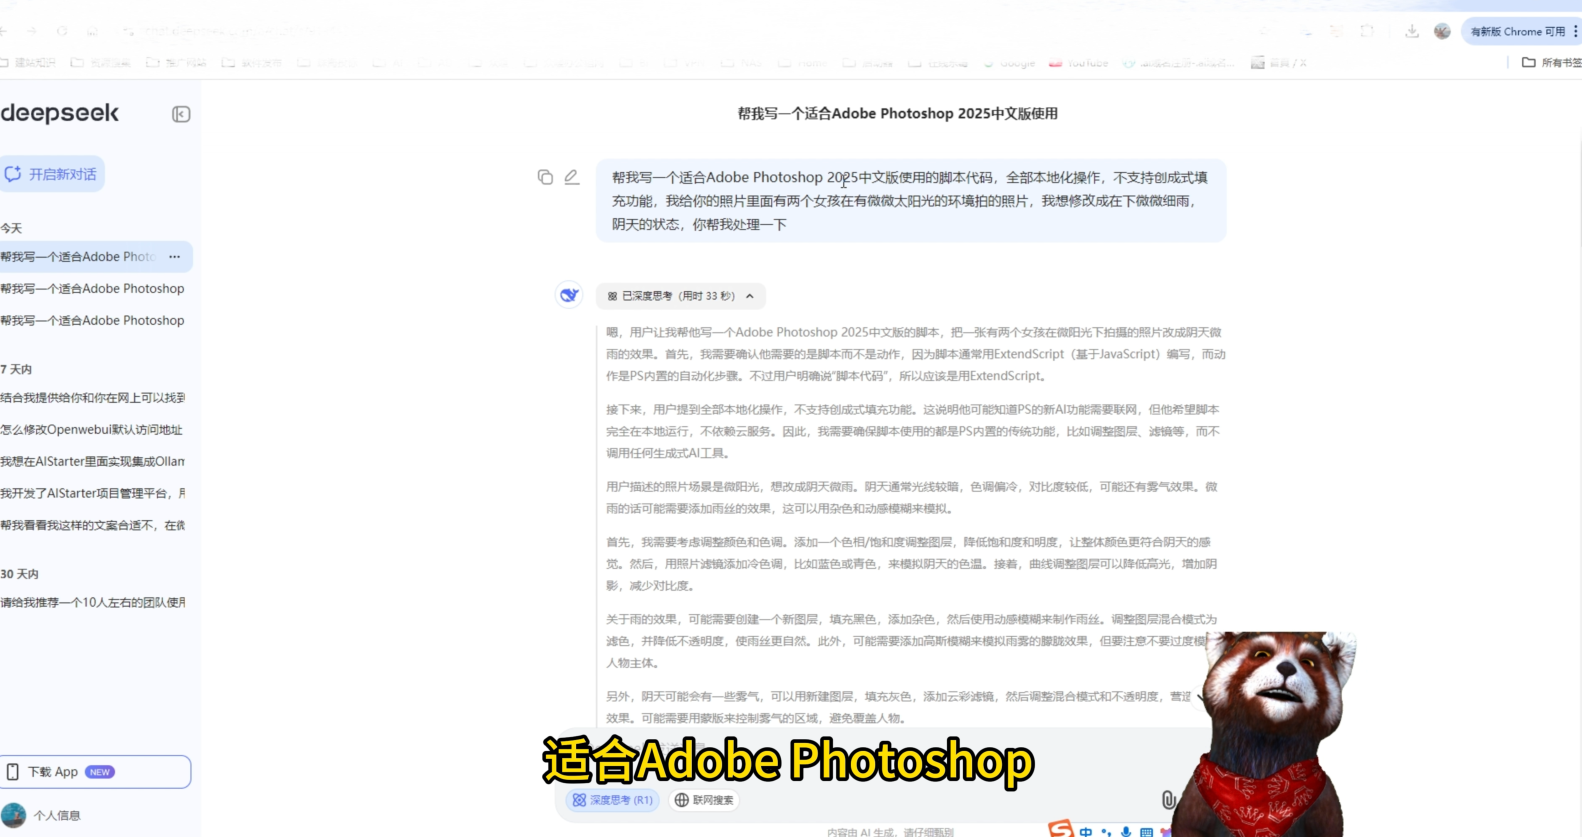Viewport: 1582px width, 837px height.
Task: Click the Sogou input method S icon
Action: pyautogui.click(x=1061, y=829)
